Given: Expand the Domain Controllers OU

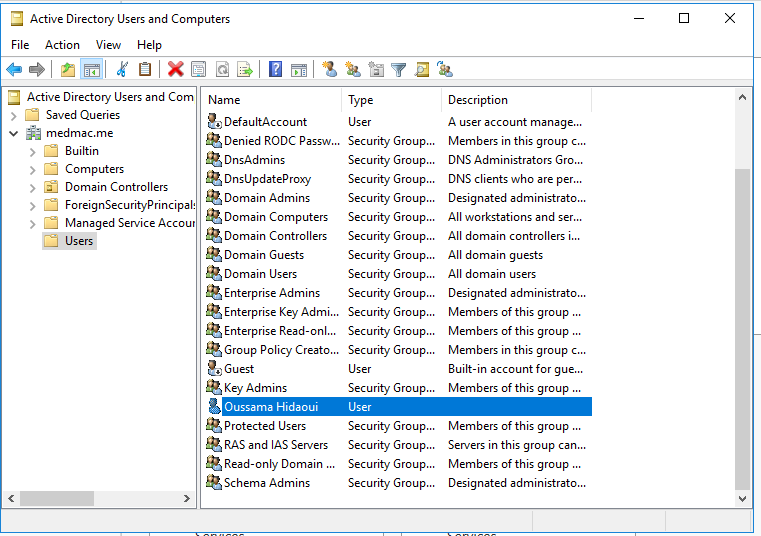Looking at the screenshot, I should [33, 188].
